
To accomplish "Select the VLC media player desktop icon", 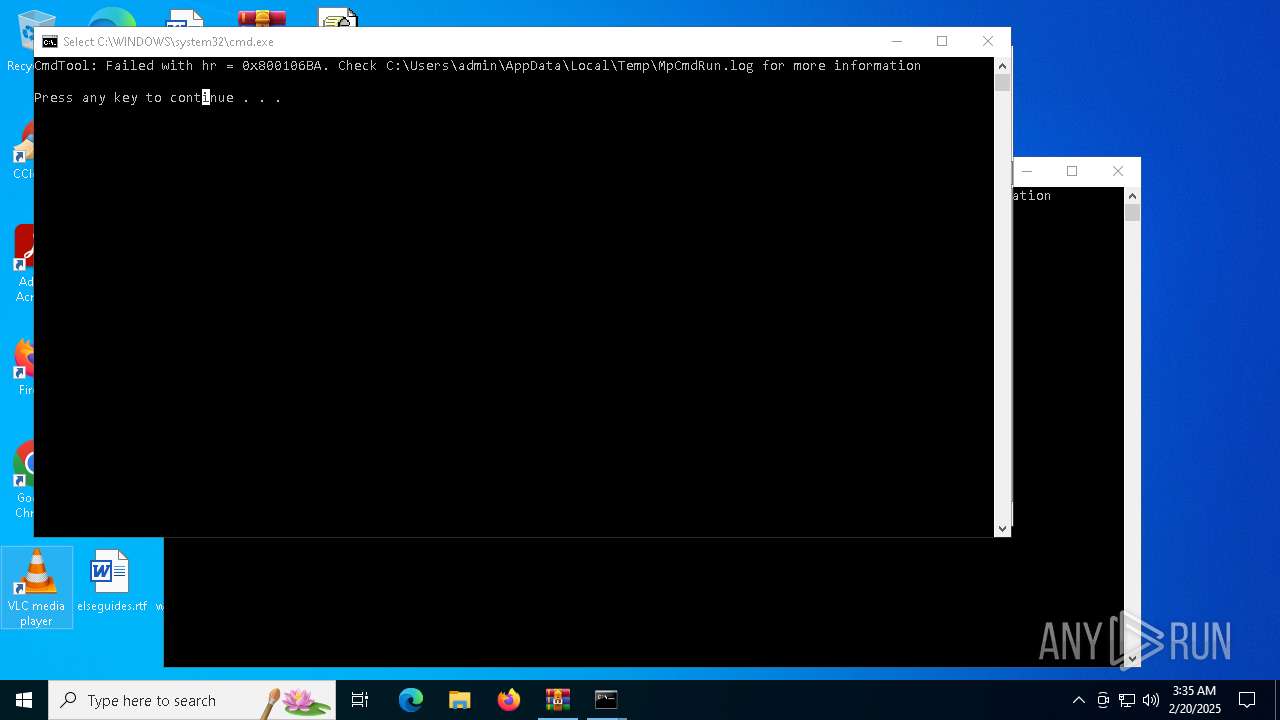I will pos(36,588).
